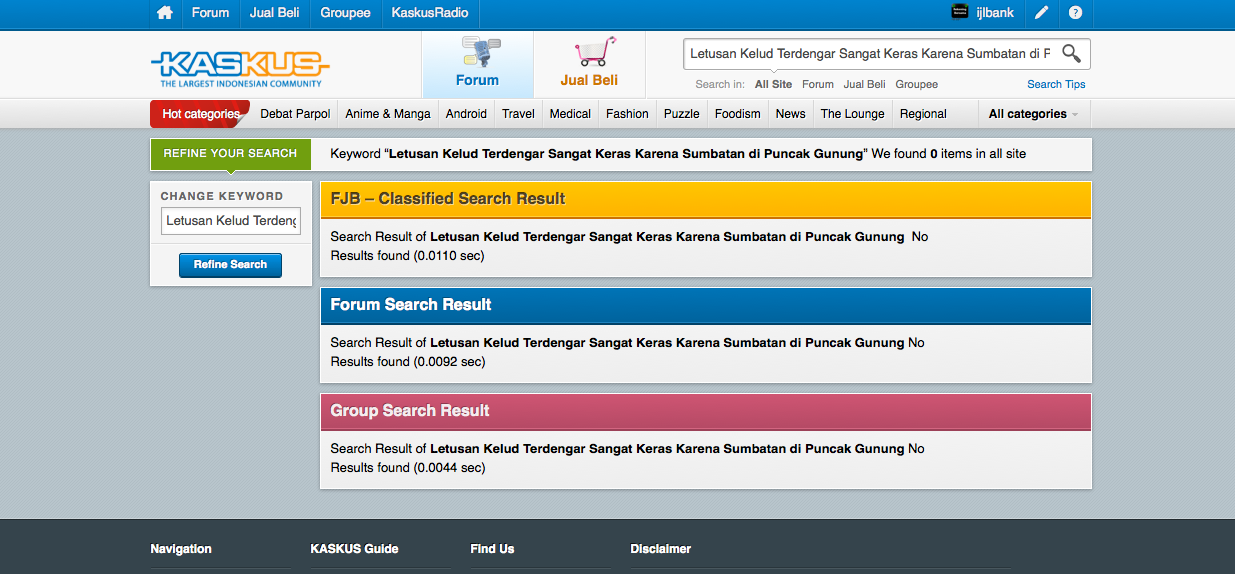The width and height of the screenshot is (1235, 574).
Task: Go to the home icon in top bar
Action: pos(165,13)
